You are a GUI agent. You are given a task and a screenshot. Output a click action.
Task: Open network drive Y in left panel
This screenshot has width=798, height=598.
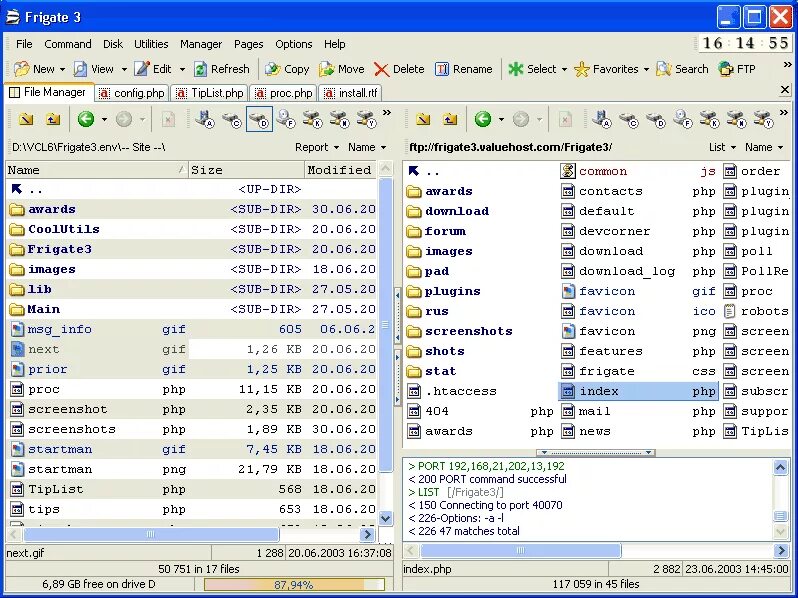(366, 119)
